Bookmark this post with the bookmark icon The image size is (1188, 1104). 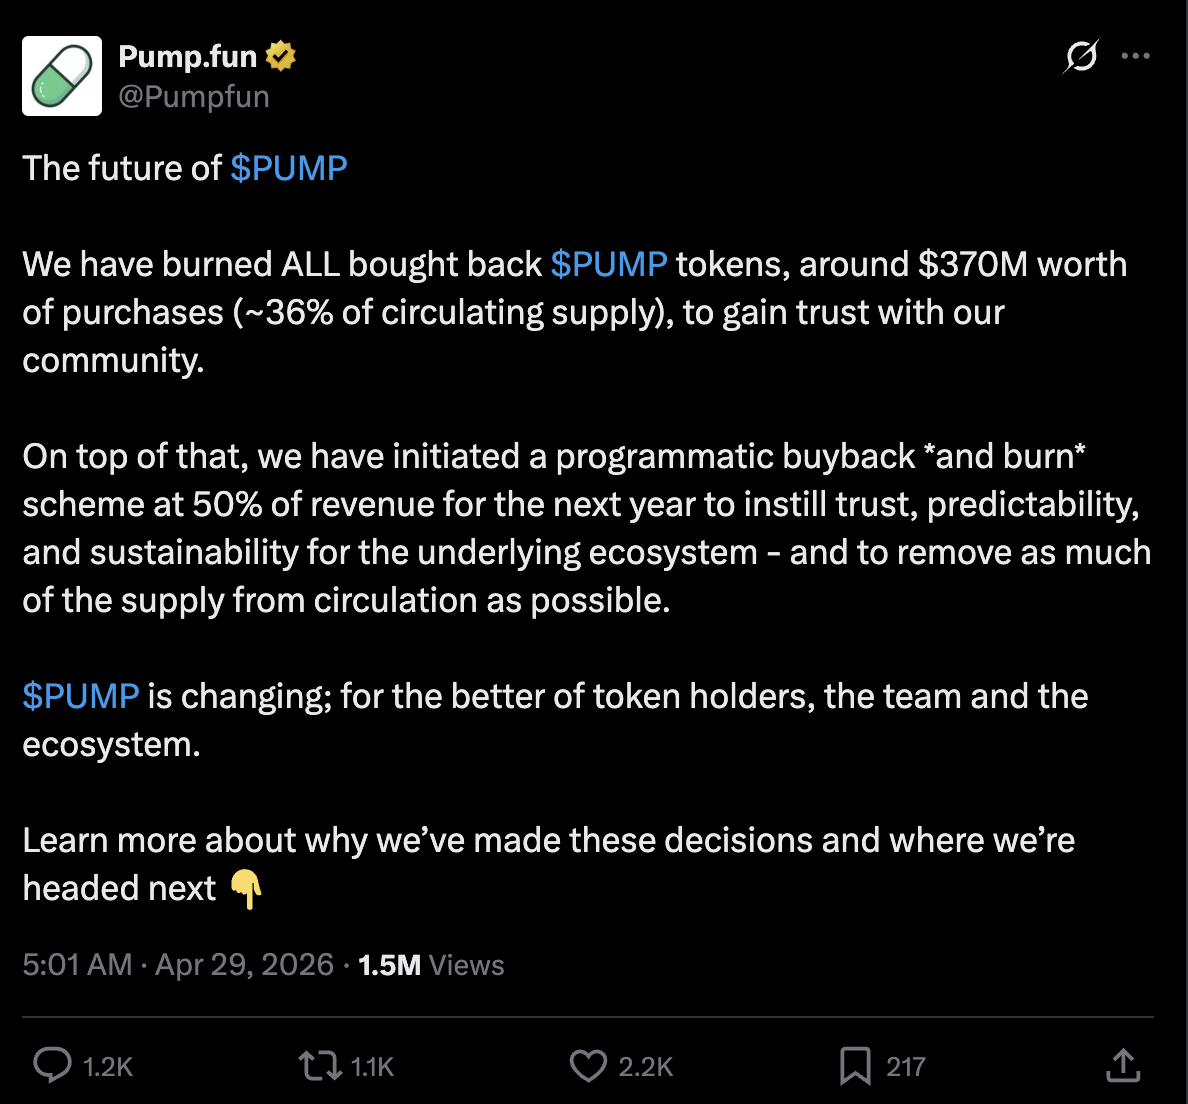pos(855,1066)
